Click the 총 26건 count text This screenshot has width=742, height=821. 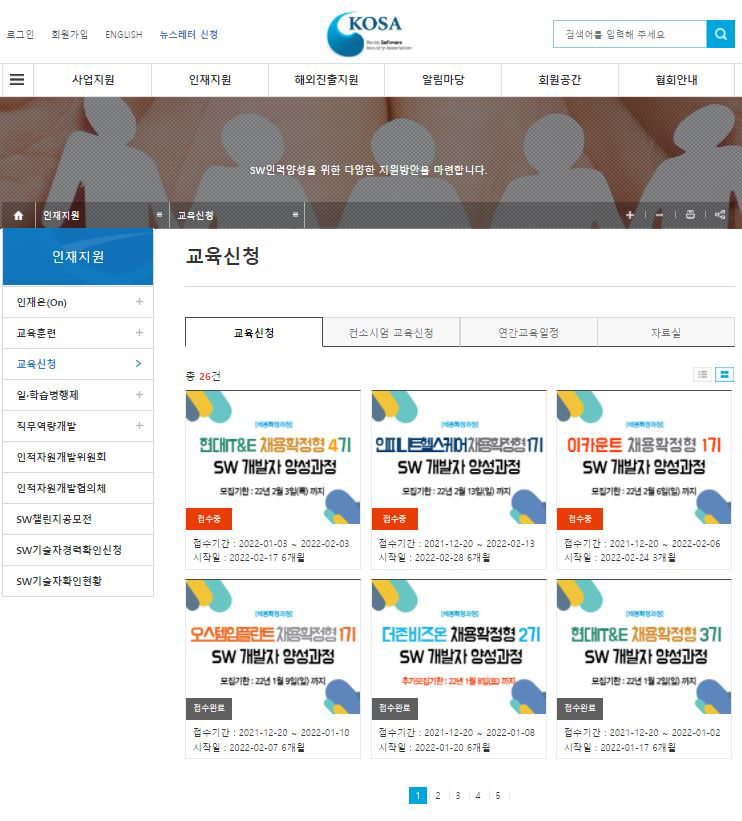203,376
